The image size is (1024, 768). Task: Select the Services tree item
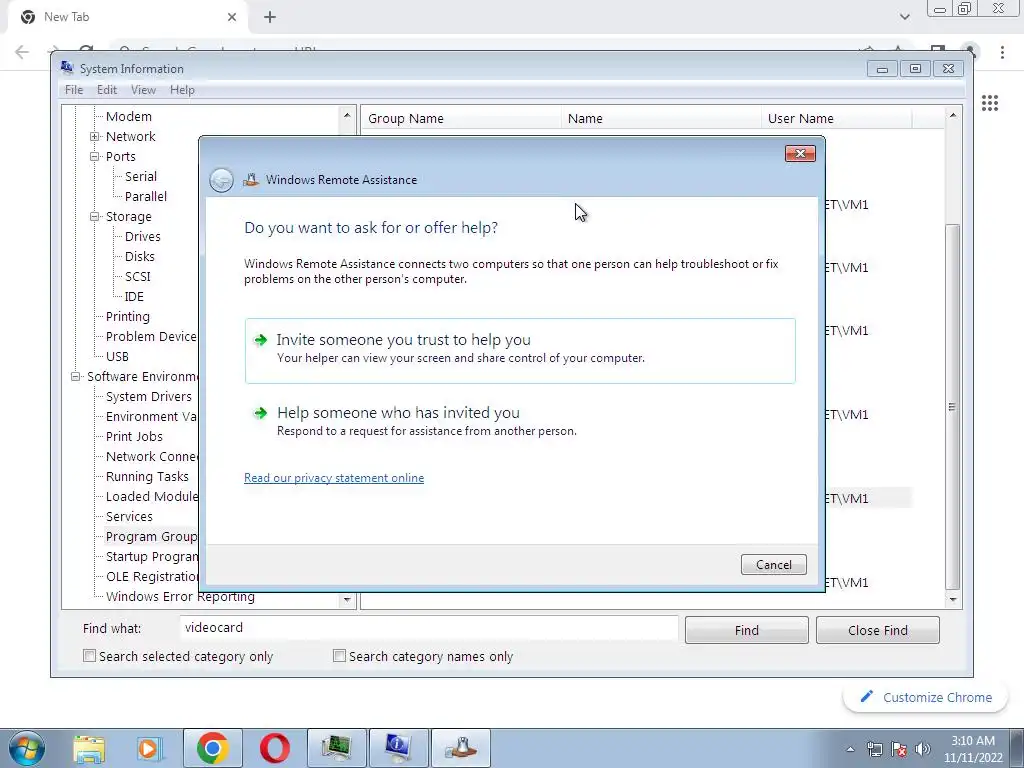click(x=129, y=517)
